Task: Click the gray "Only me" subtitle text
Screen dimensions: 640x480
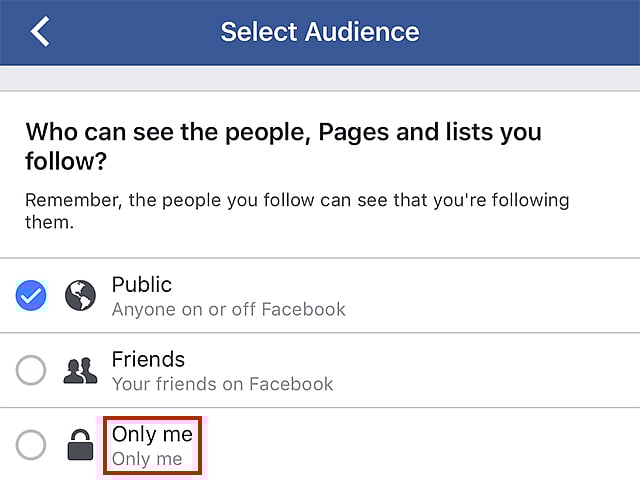Action: (x=147, y=459)
